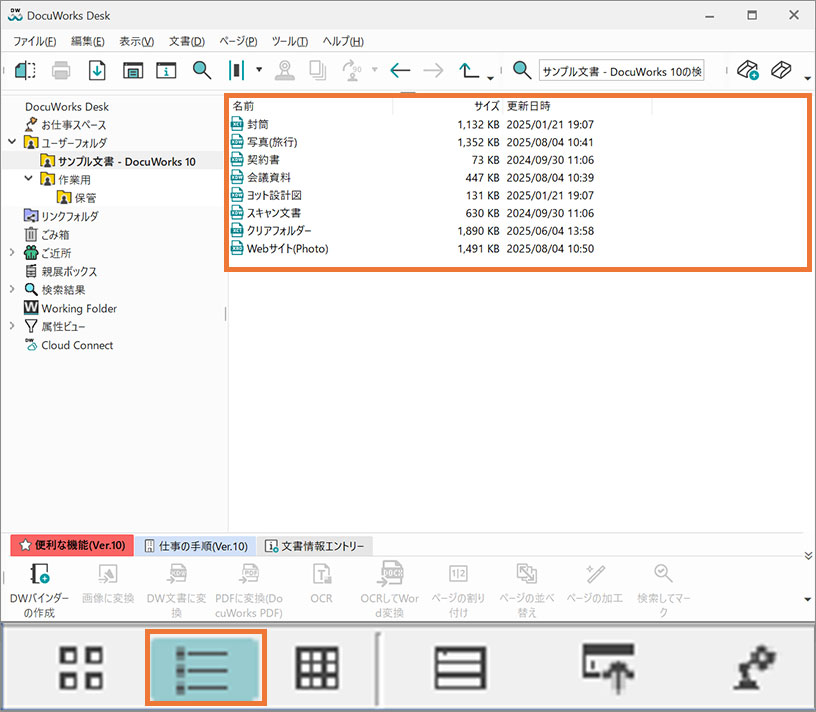Viewport: 816px width, 712px height.
Task: Open dropdown beside the up-folder icon
Action: coord(490,78)
